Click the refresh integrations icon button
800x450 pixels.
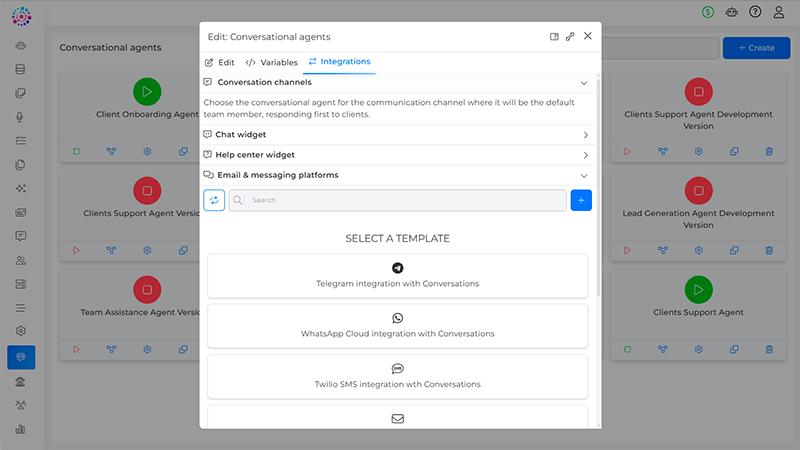point(214,200)
